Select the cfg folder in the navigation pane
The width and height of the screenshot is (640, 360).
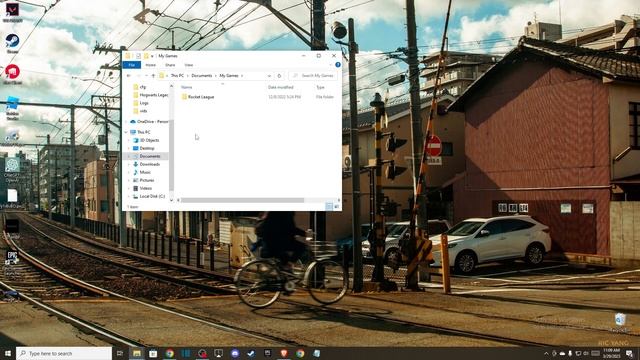(x=140, y=87)
